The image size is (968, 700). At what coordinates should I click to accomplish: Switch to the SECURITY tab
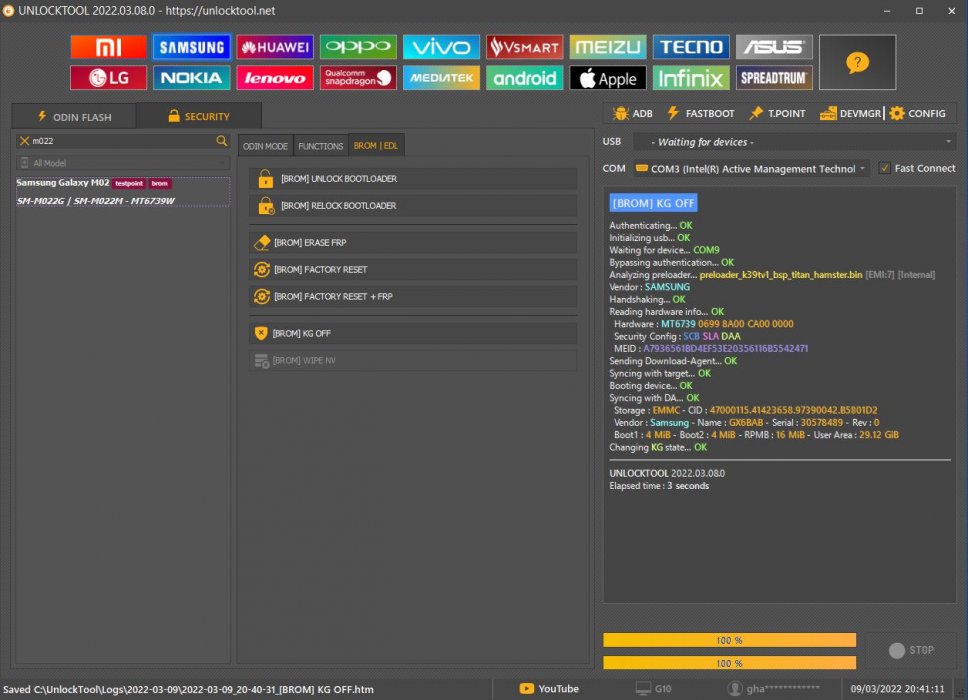click(x=199, y=116)
